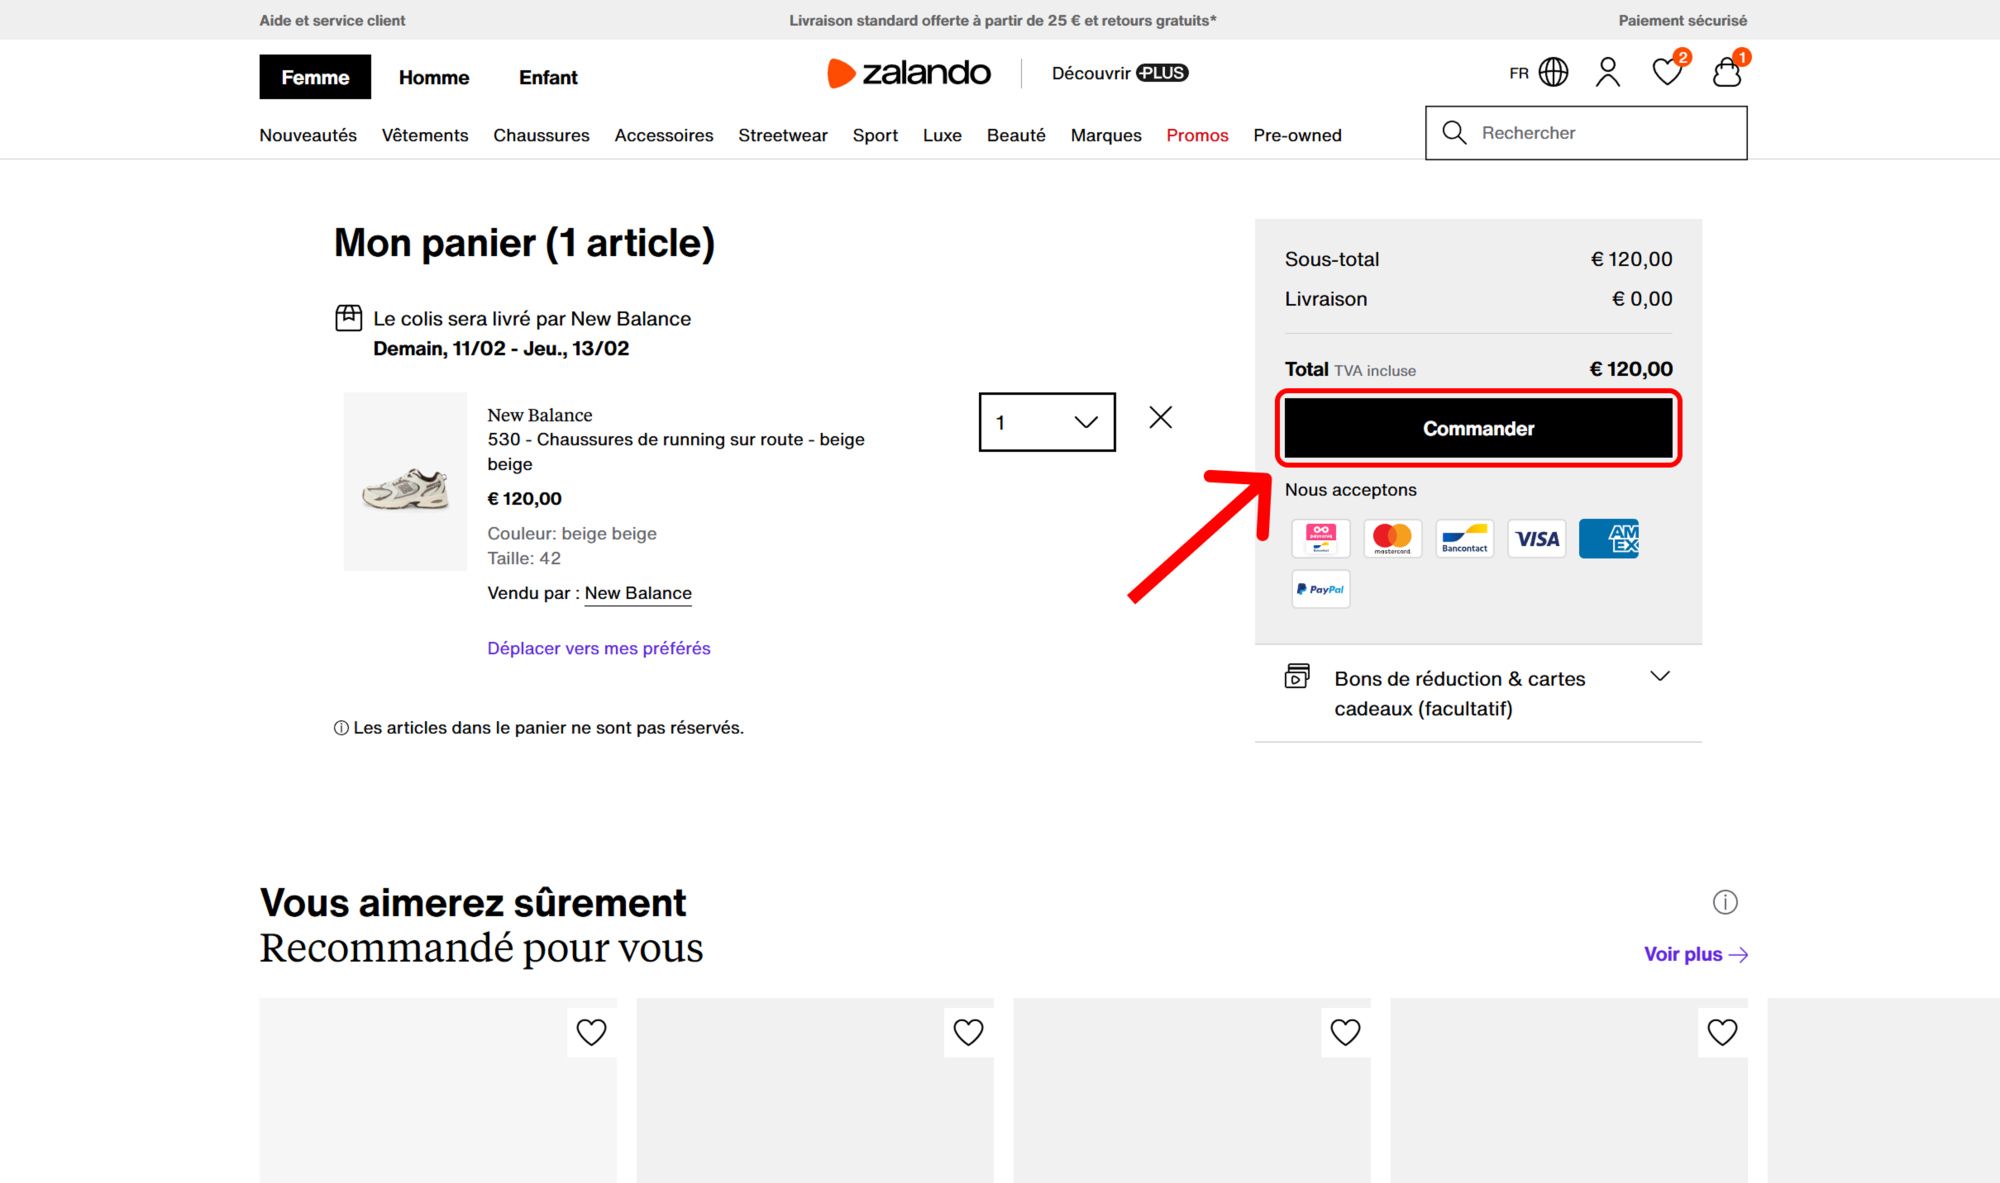Open the Marques menu
The height and width of the screenshot is (1183, 2000).
1106,135
